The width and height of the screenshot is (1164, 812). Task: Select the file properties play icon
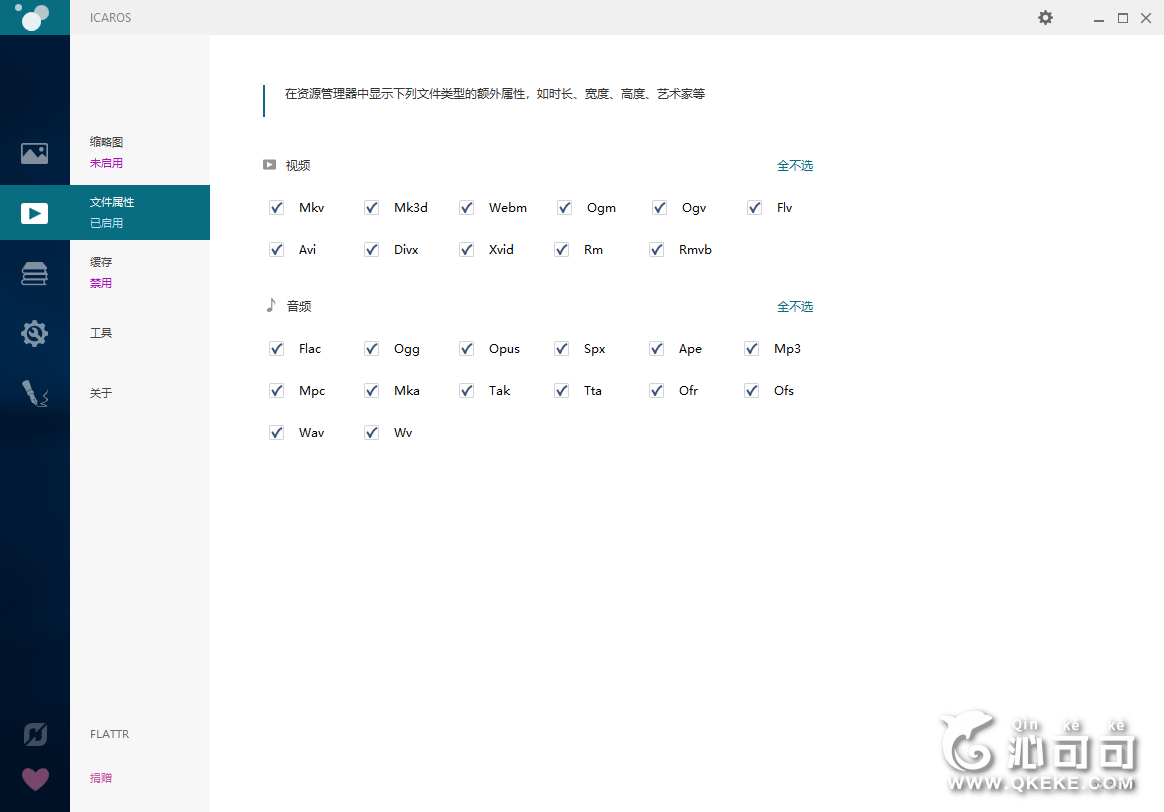[34, 214]
